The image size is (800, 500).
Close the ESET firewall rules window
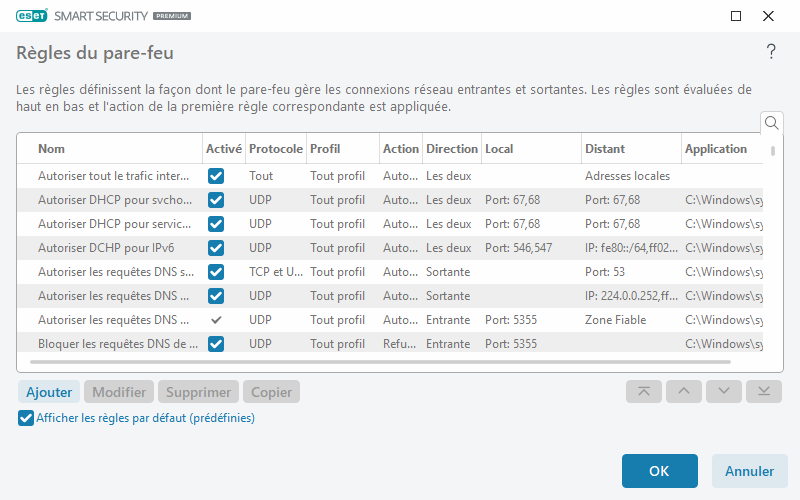tap(768, 16)
